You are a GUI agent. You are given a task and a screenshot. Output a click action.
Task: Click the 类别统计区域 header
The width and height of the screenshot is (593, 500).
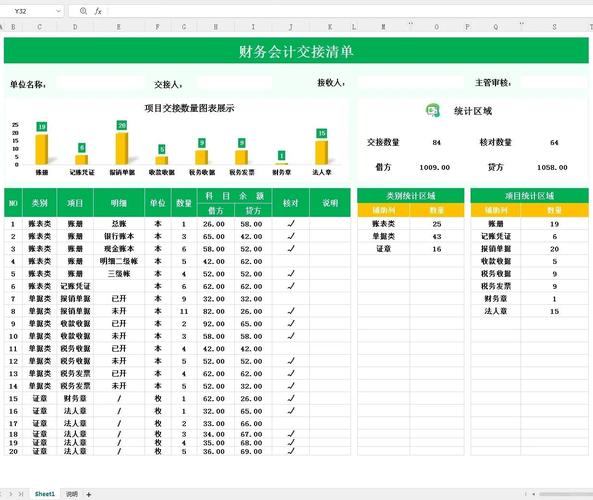pyautogui.click(x=411, y=196)
